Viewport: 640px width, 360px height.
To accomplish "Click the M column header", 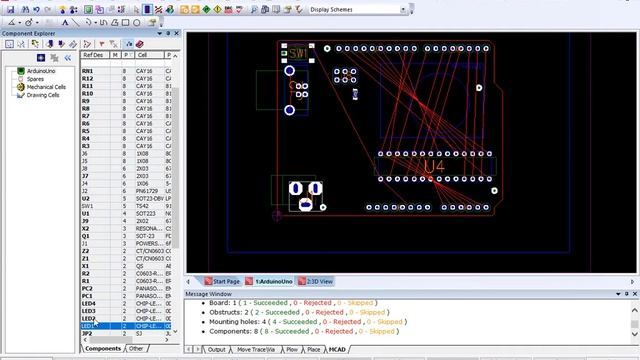I will coord(116,55).
